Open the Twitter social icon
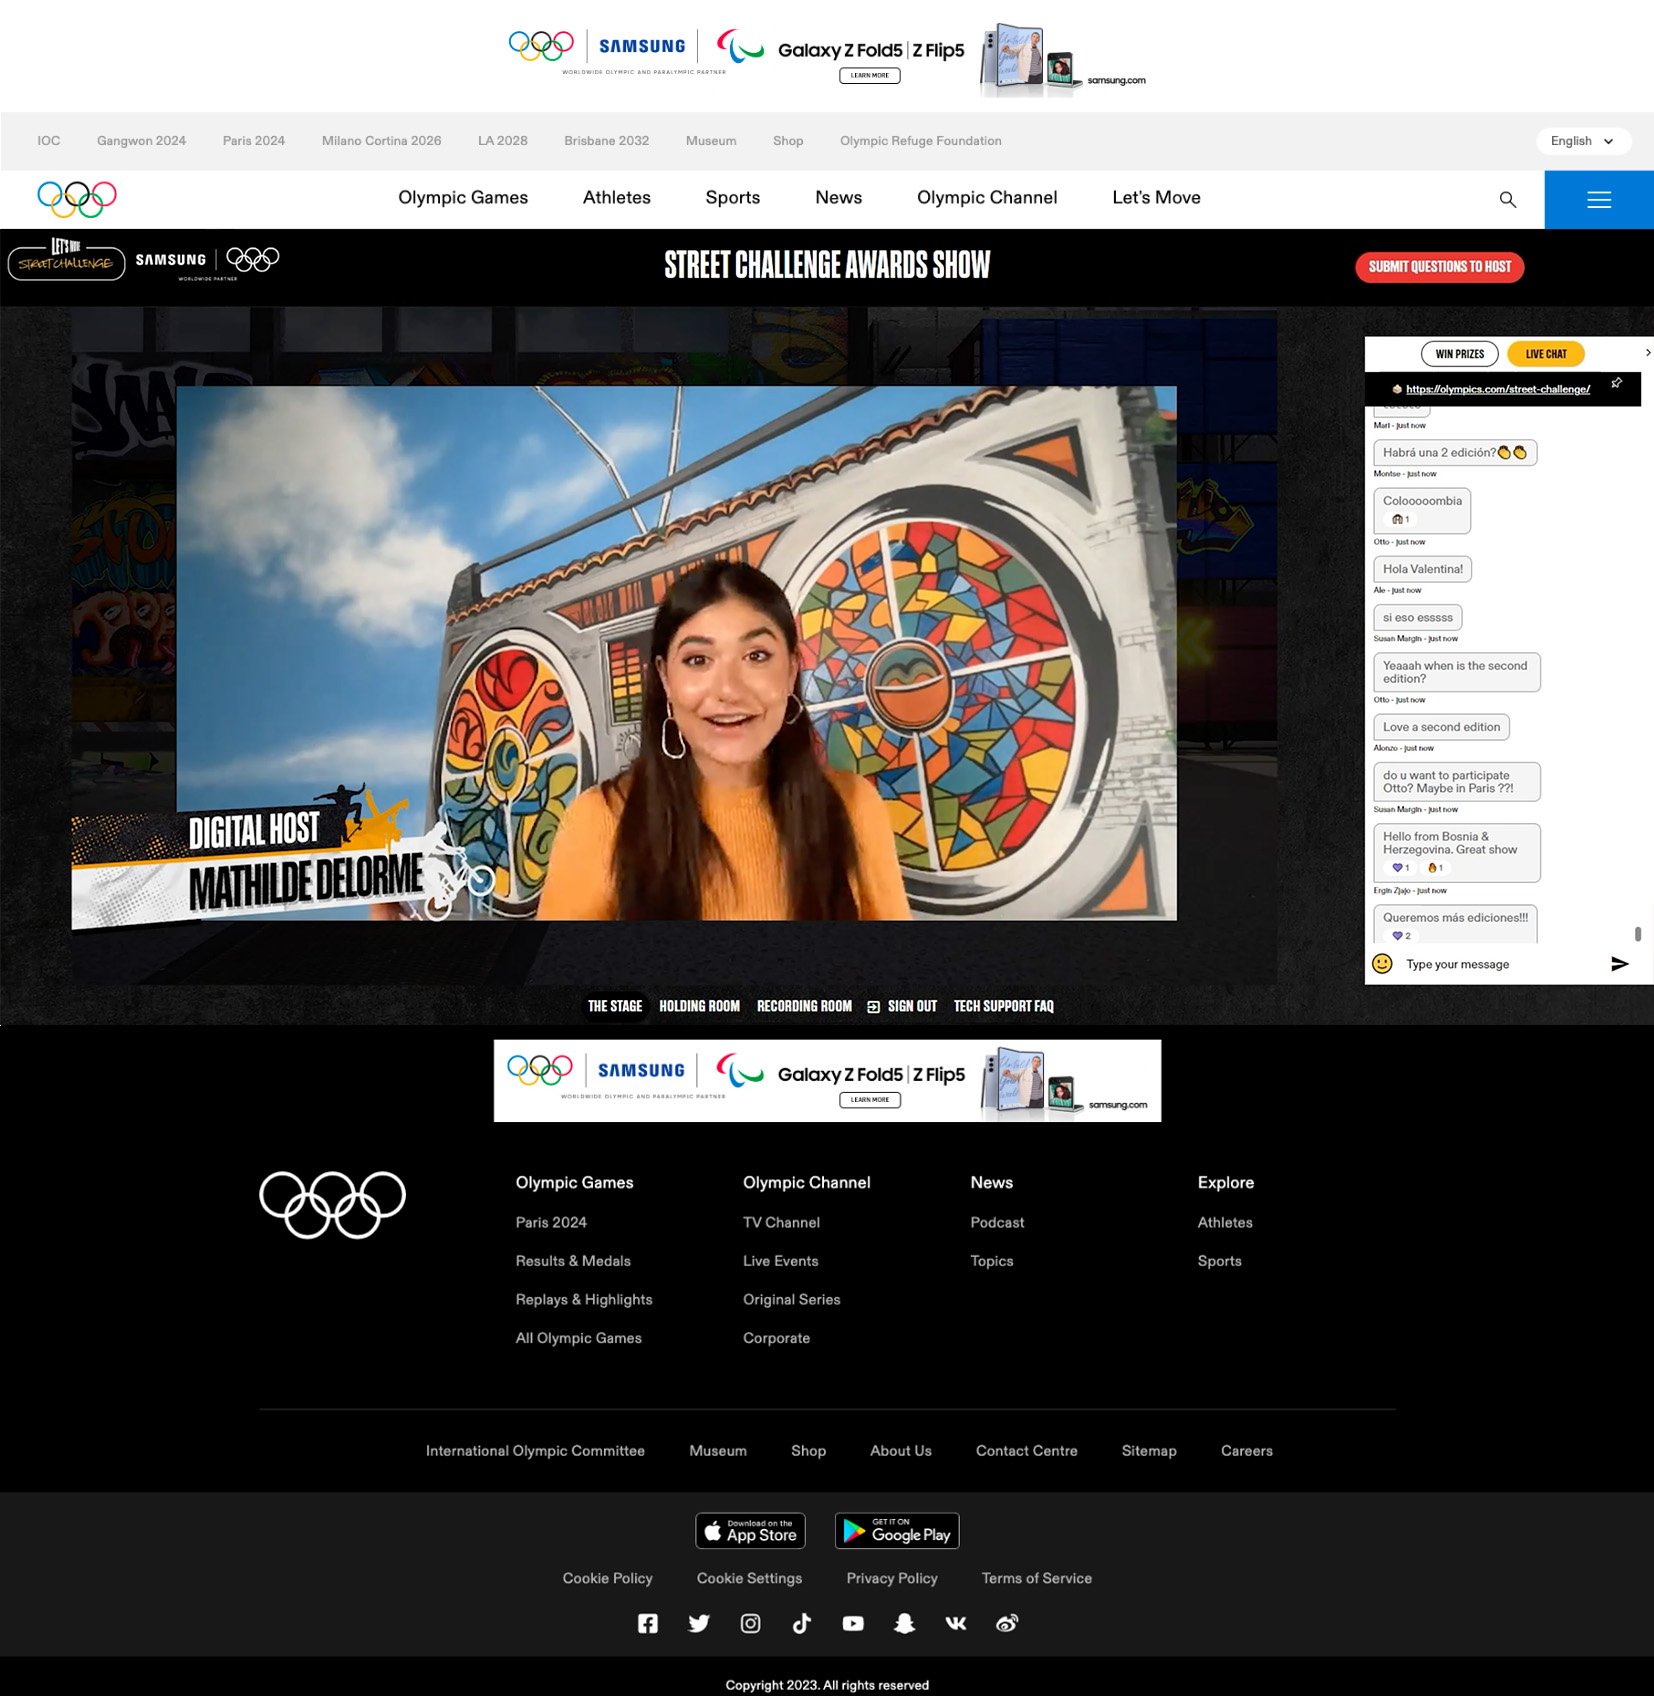1654x1696 pixels. [699, 1623]
